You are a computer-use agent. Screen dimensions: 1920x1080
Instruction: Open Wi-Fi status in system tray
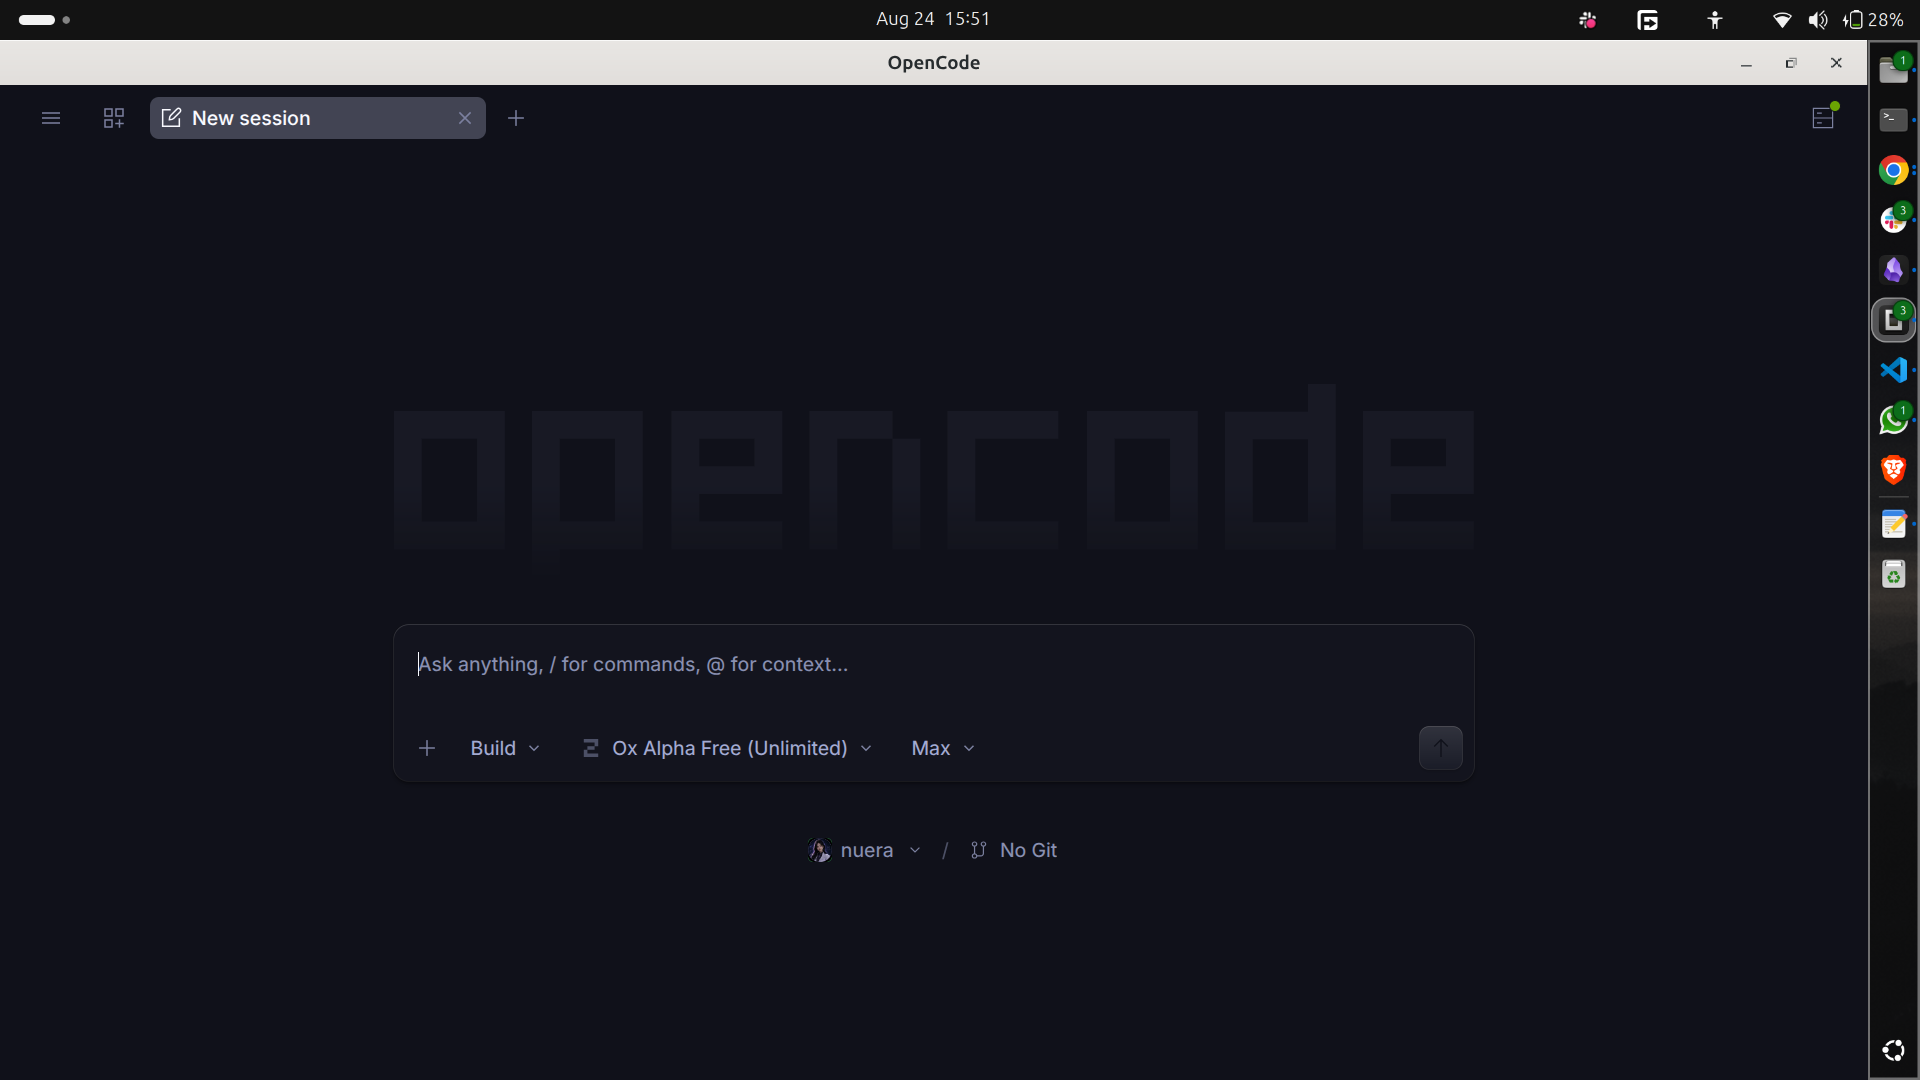[1782, 20]
